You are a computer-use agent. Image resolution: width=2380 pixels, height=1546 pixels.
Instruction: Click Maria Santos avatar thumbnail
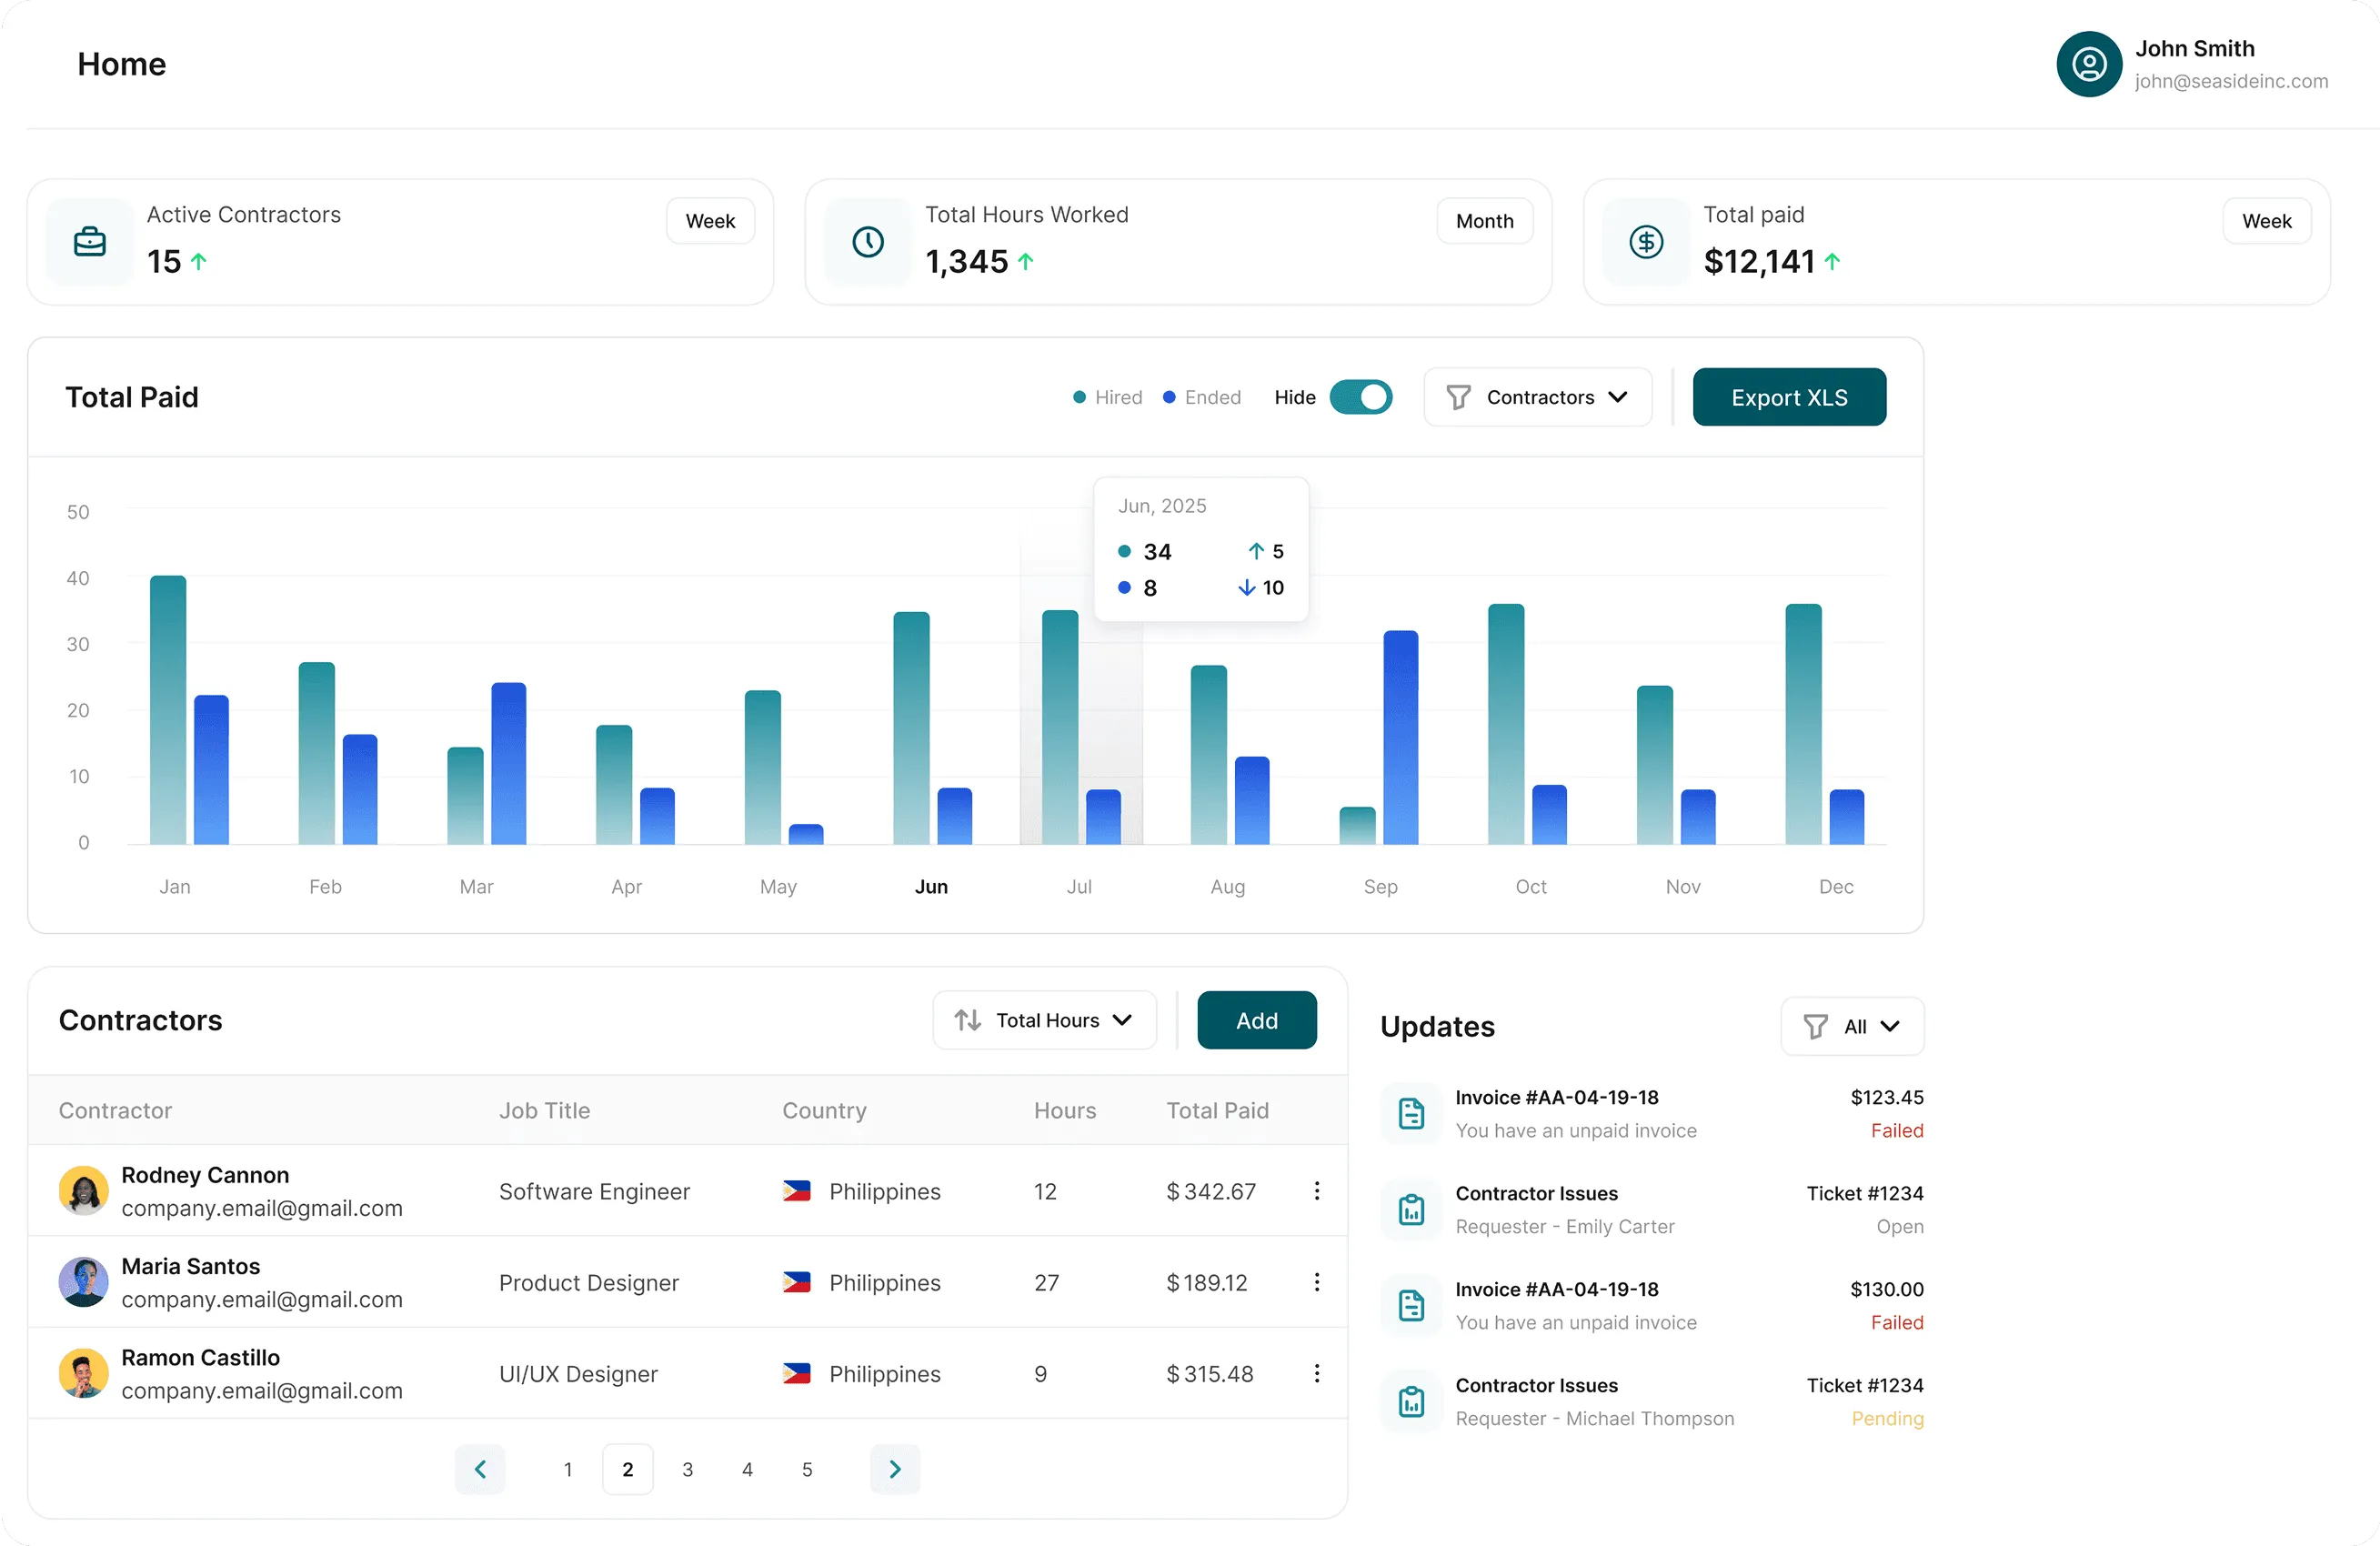tap(84, 1282)
